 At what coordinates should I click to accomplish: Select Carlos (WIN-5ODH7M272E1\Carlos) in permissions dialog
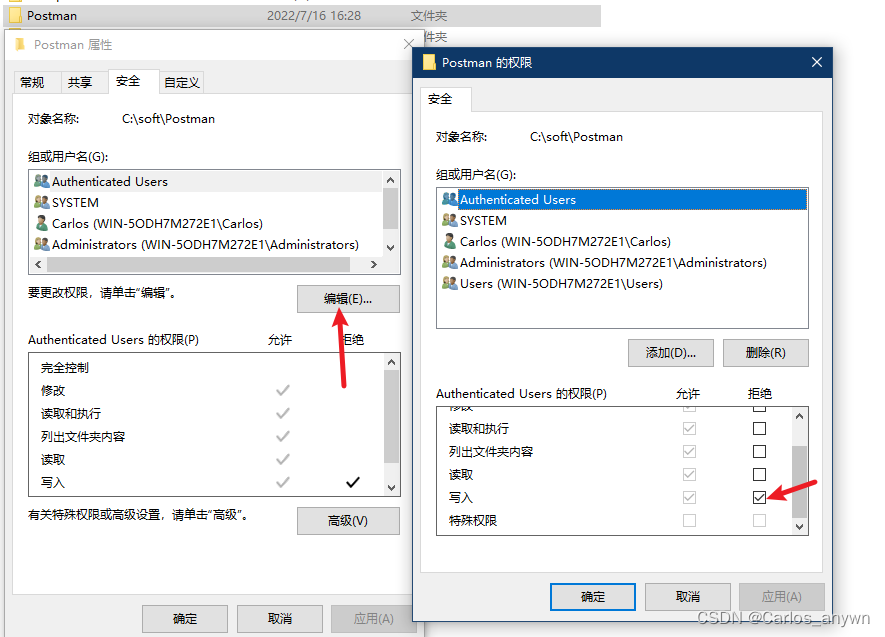point(565,241)
